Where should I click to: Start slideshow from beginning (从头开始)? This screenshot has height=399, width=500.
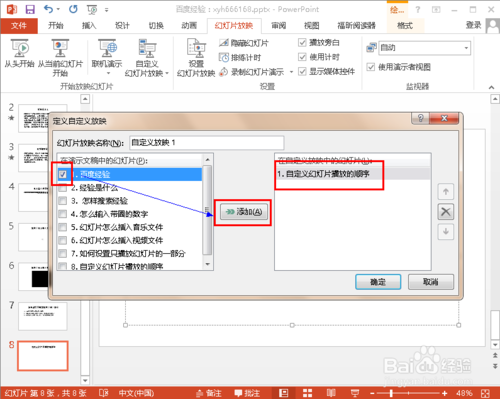(19, 53)
